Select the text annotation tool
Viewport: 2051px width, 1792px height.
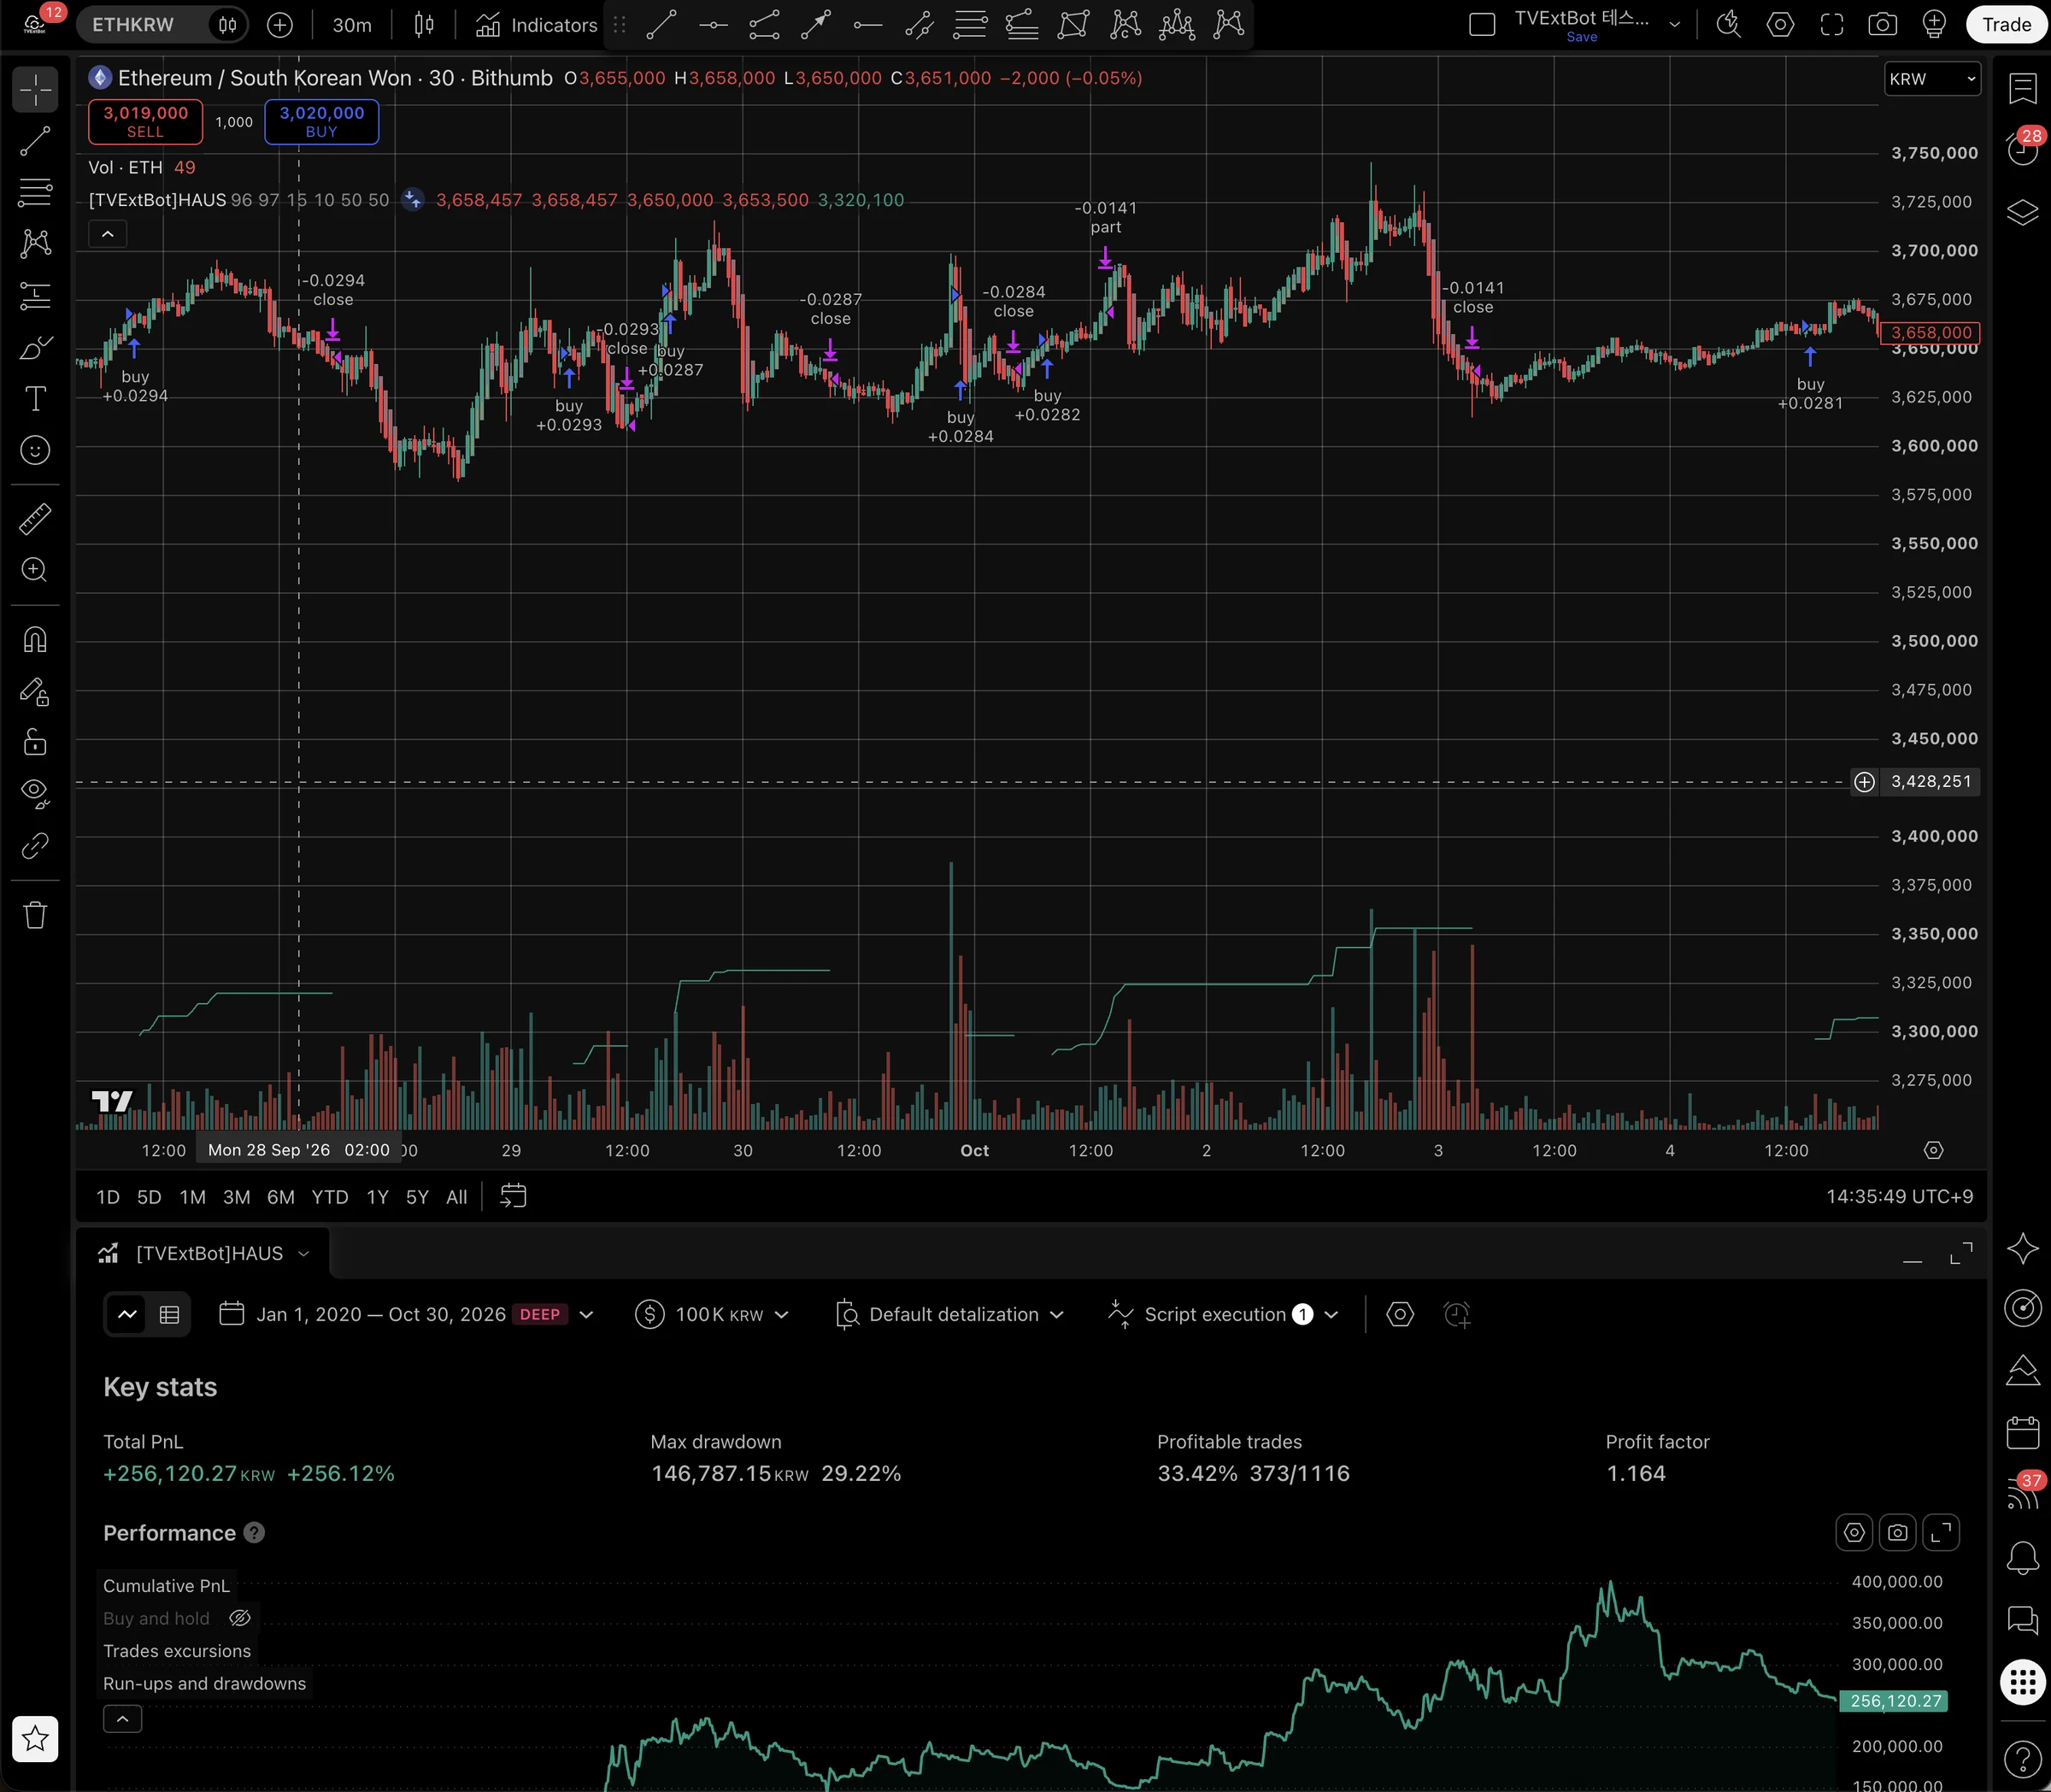tap(35, 398)
